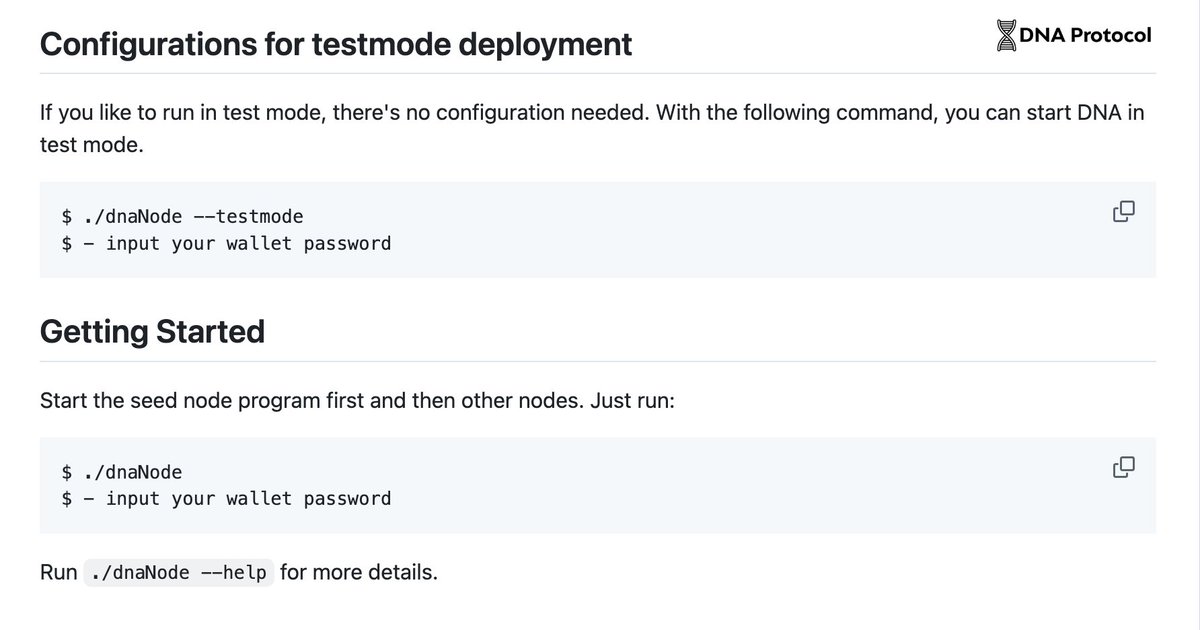The height and width of the screenshot is (630, 1200).
Task: Copy the testmode command code block
Action: coord(1123,211)
